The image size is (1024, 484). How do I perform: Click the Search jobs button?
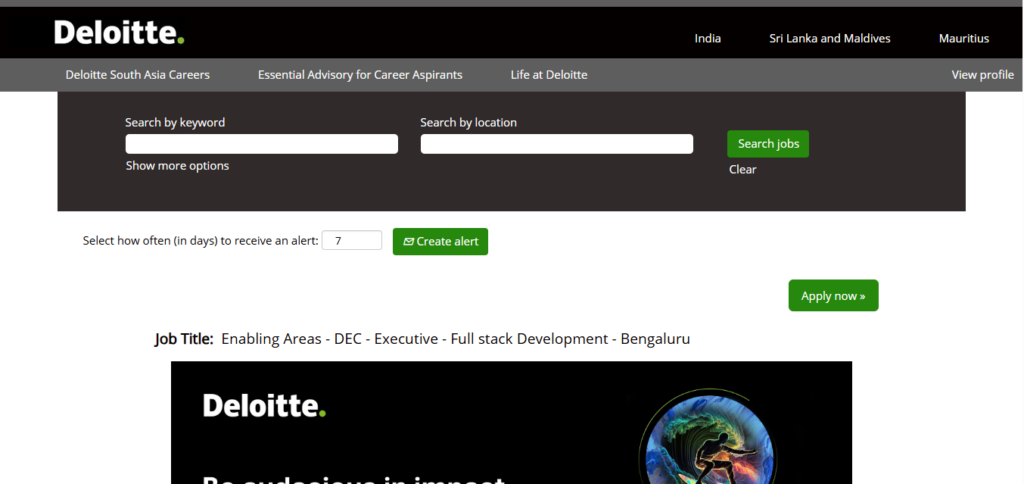coord(768,144)
